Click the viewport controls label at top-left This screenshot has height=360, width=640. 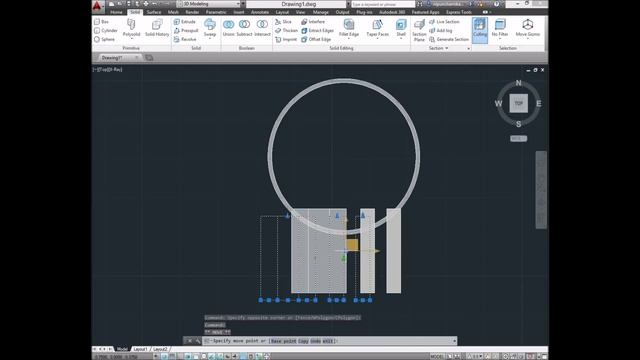coord(108,70)
